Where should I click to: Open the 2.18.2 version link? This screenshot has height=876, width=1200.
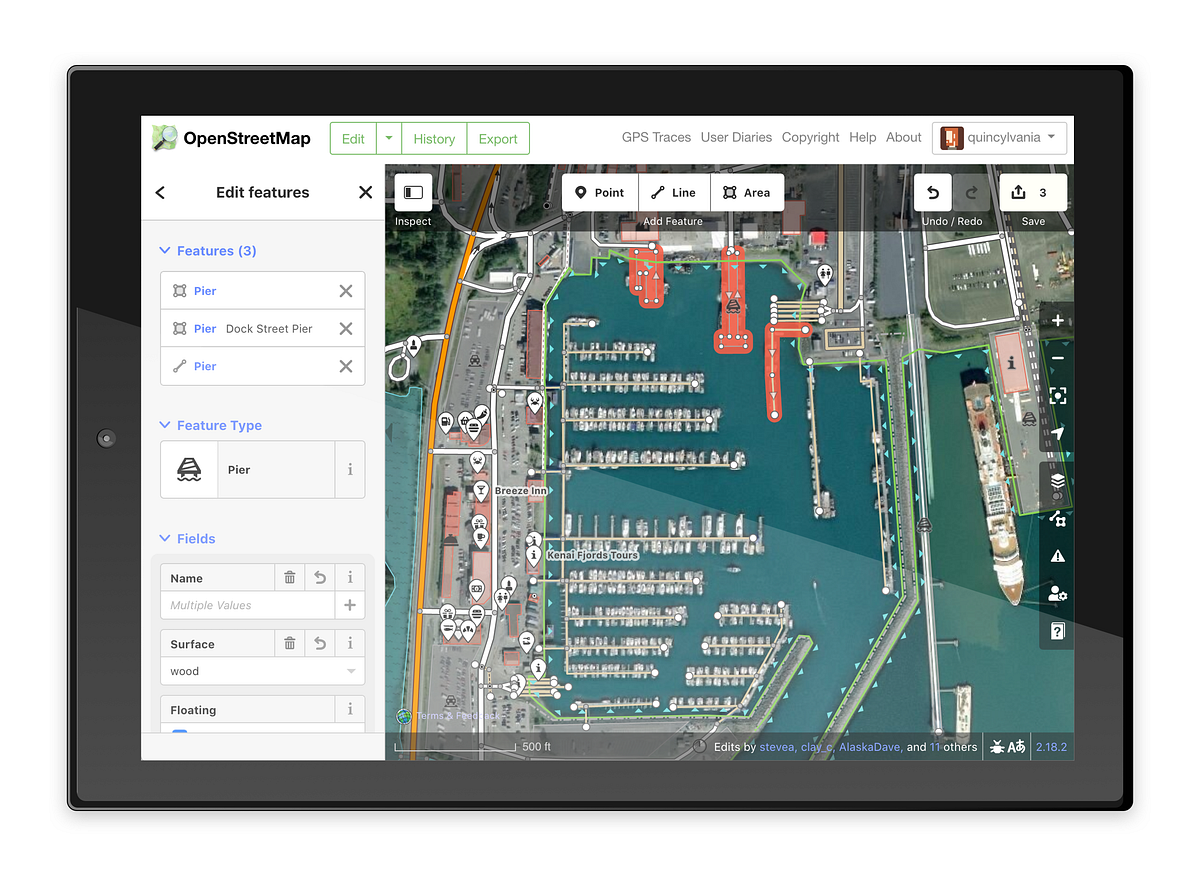point(1051,746)
